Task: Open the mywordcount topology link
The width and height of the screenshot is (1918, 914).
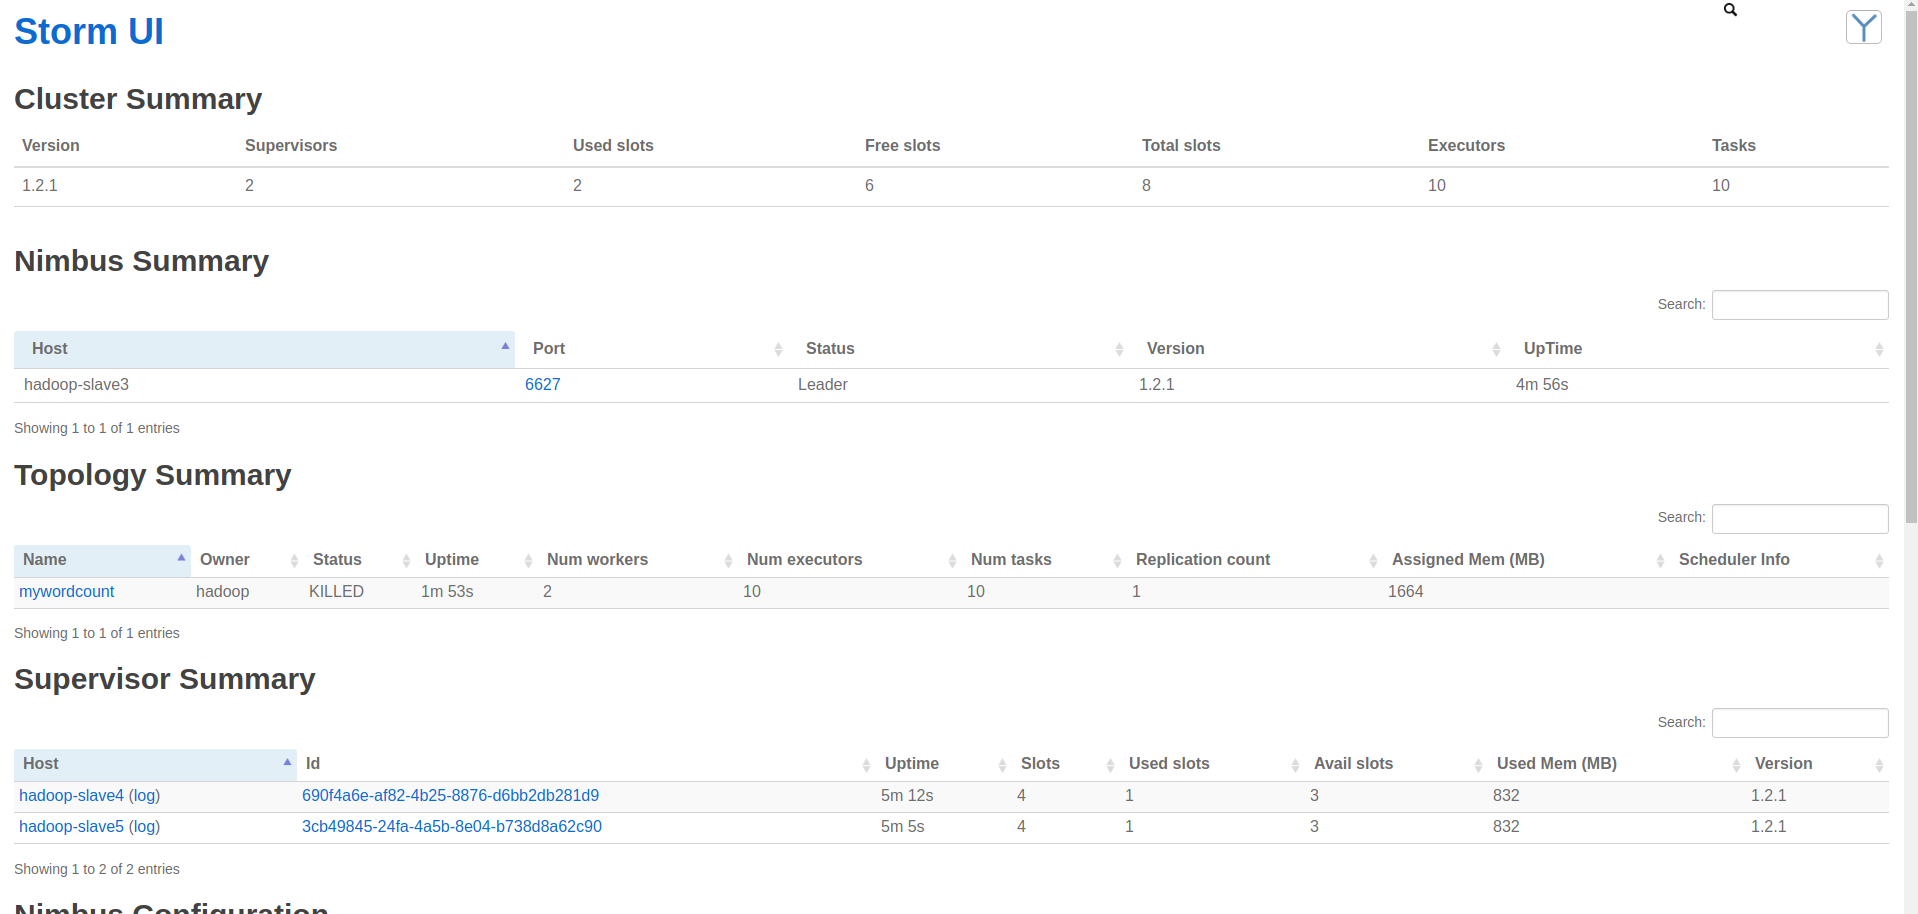Action: click(66, 592)
